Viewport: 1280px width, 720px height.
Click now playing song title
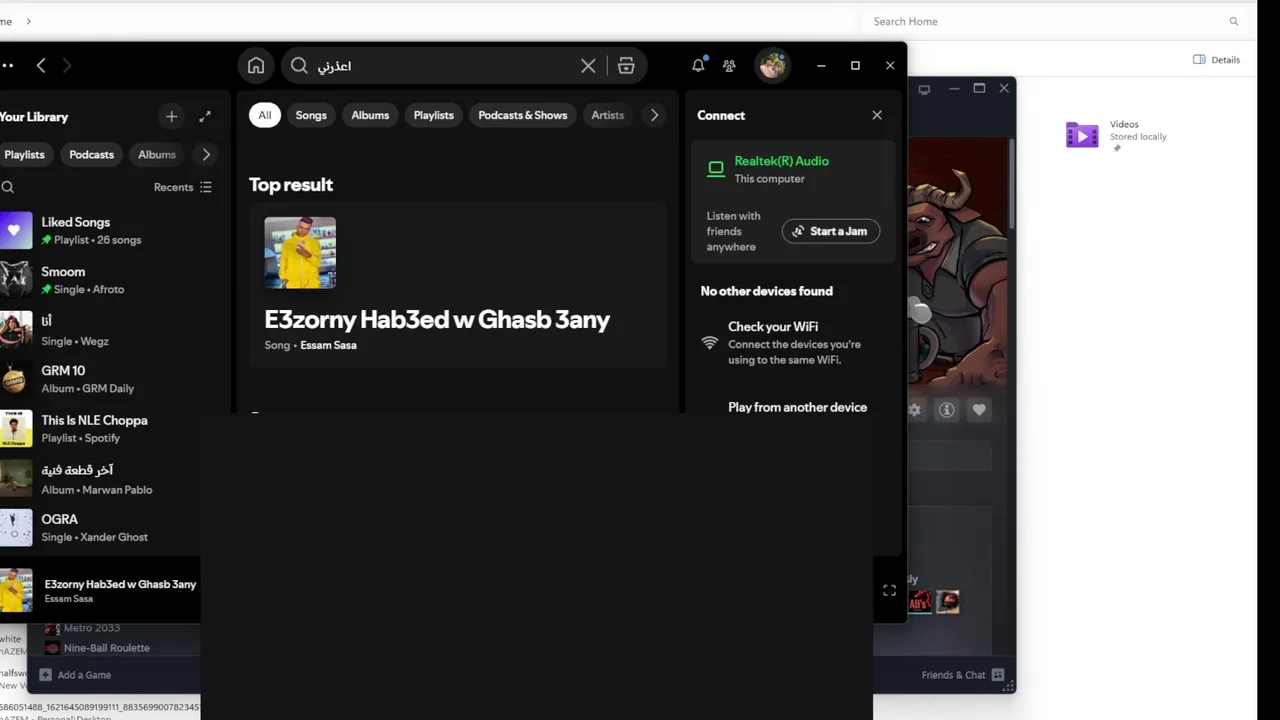click(x=120, y=584)
